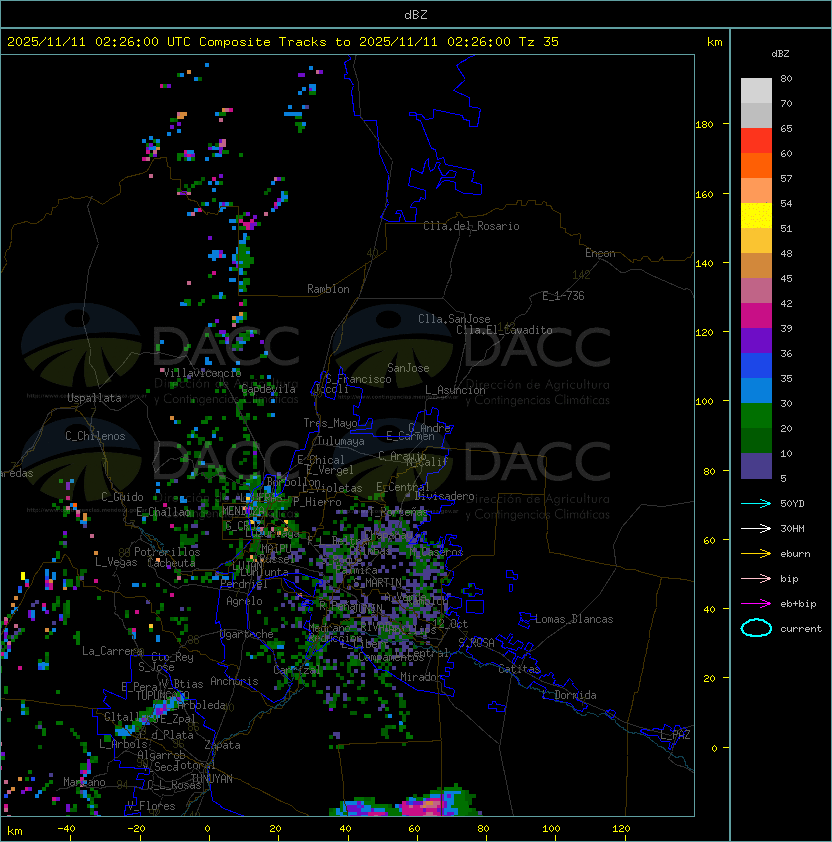Pick the purple 39-36 dBZ swatch

[x=756, y=340]
